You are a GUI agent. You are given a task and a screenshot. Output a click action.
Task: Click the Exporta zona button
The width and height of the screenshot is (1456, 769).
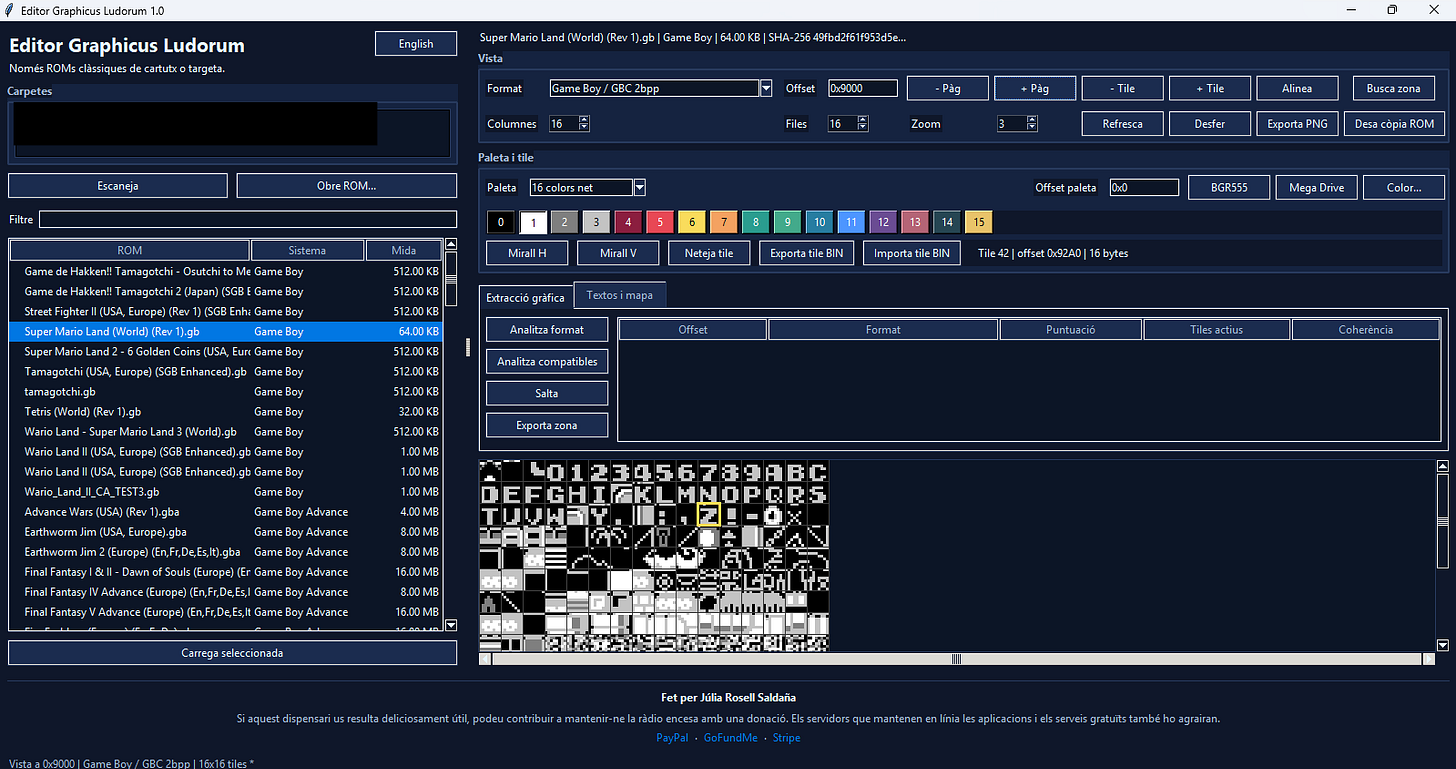point(547,425)
